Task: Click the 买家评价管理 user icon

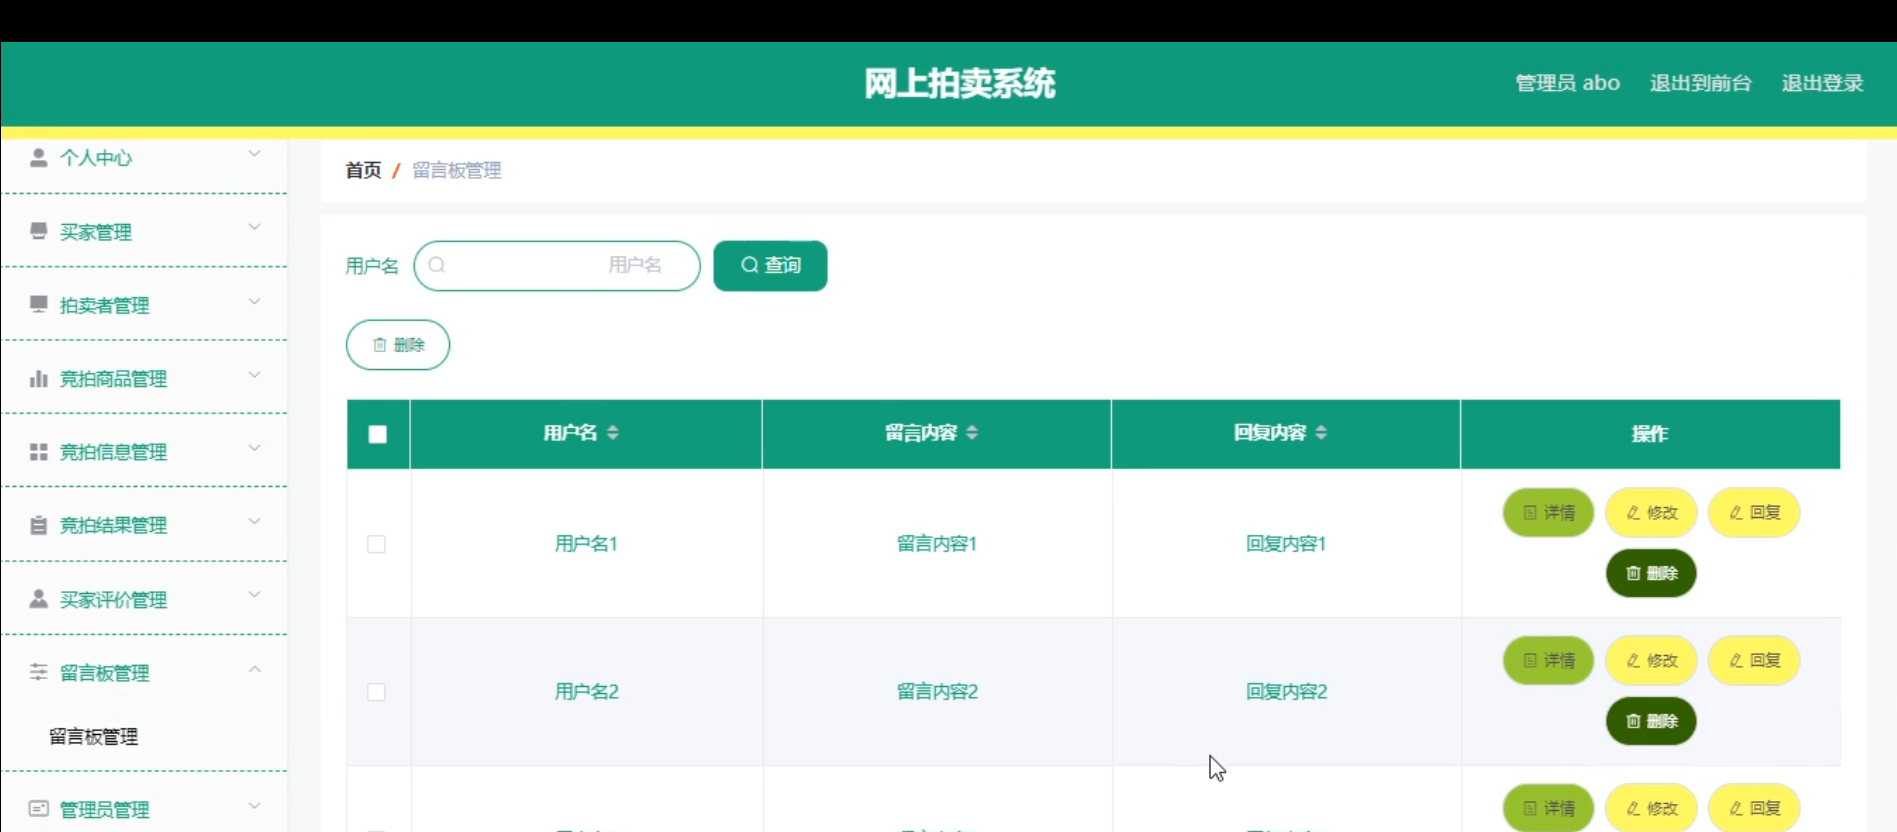Action: click(x=39, y=599)
